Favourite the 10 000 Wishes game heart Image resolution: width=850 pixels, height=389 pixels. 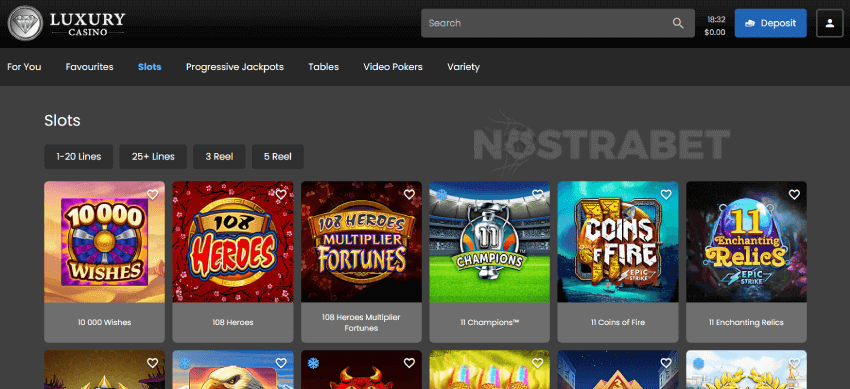tap(152, 194)
